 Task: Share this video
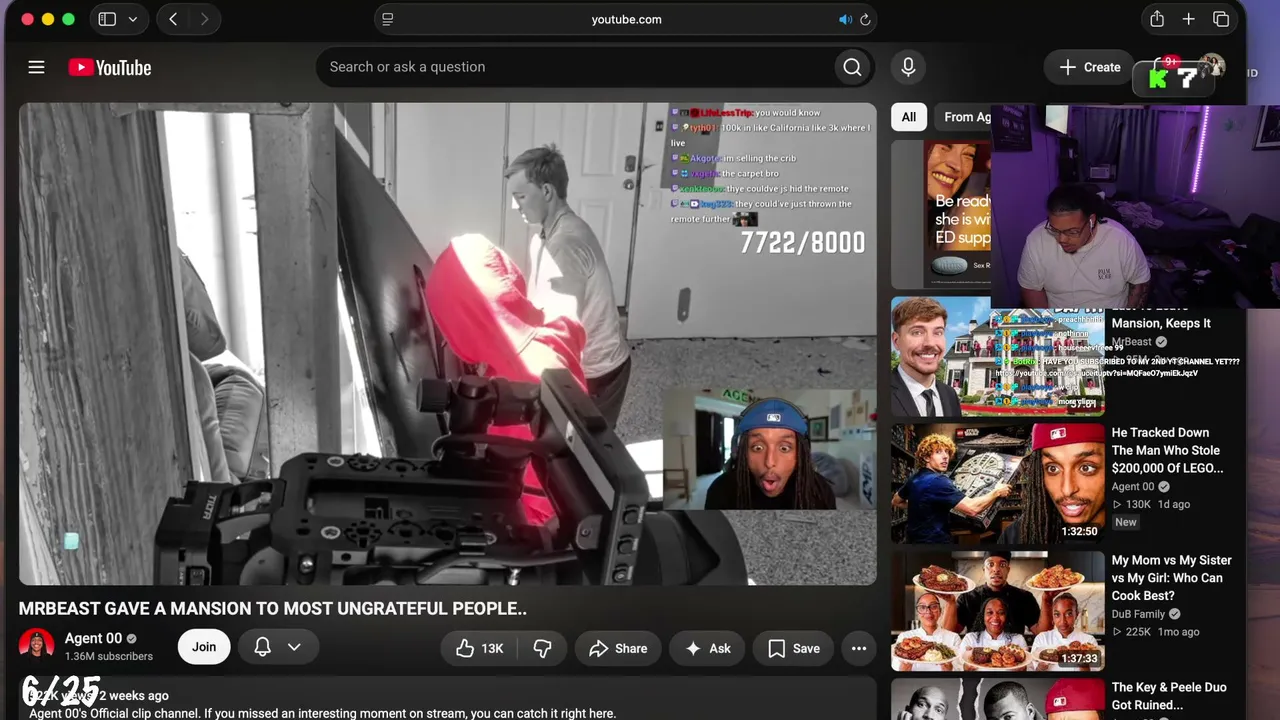(618, 648)
